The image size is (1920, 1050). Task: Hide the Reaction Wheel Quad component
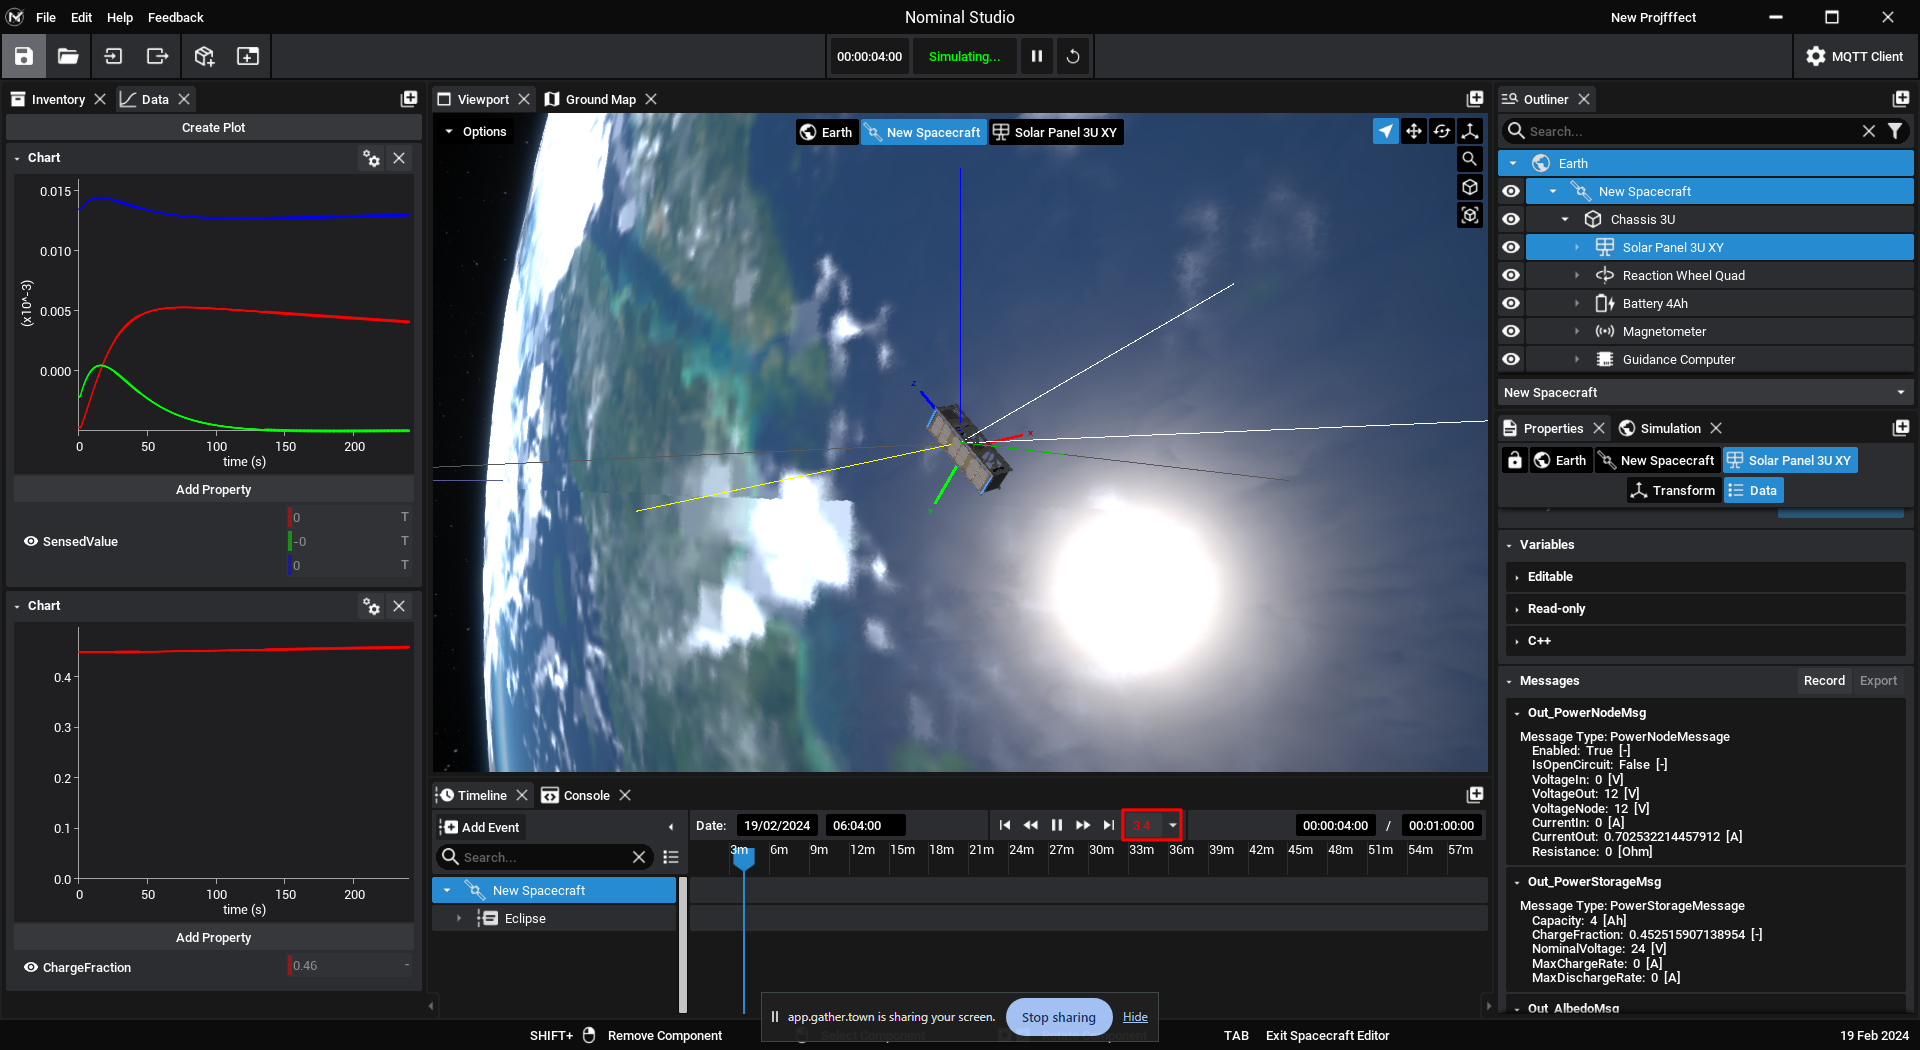[1511, 275]
